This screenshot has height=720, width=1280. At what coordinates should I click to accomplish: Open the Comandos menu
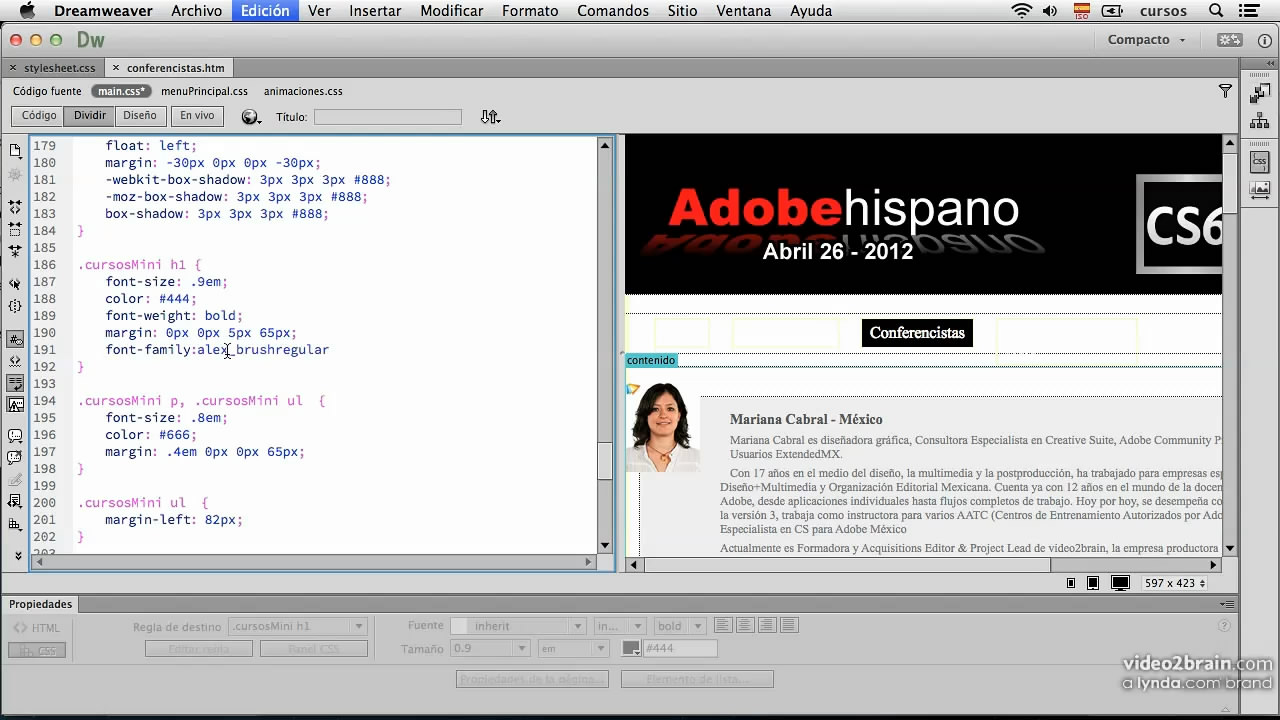(613, 11)
